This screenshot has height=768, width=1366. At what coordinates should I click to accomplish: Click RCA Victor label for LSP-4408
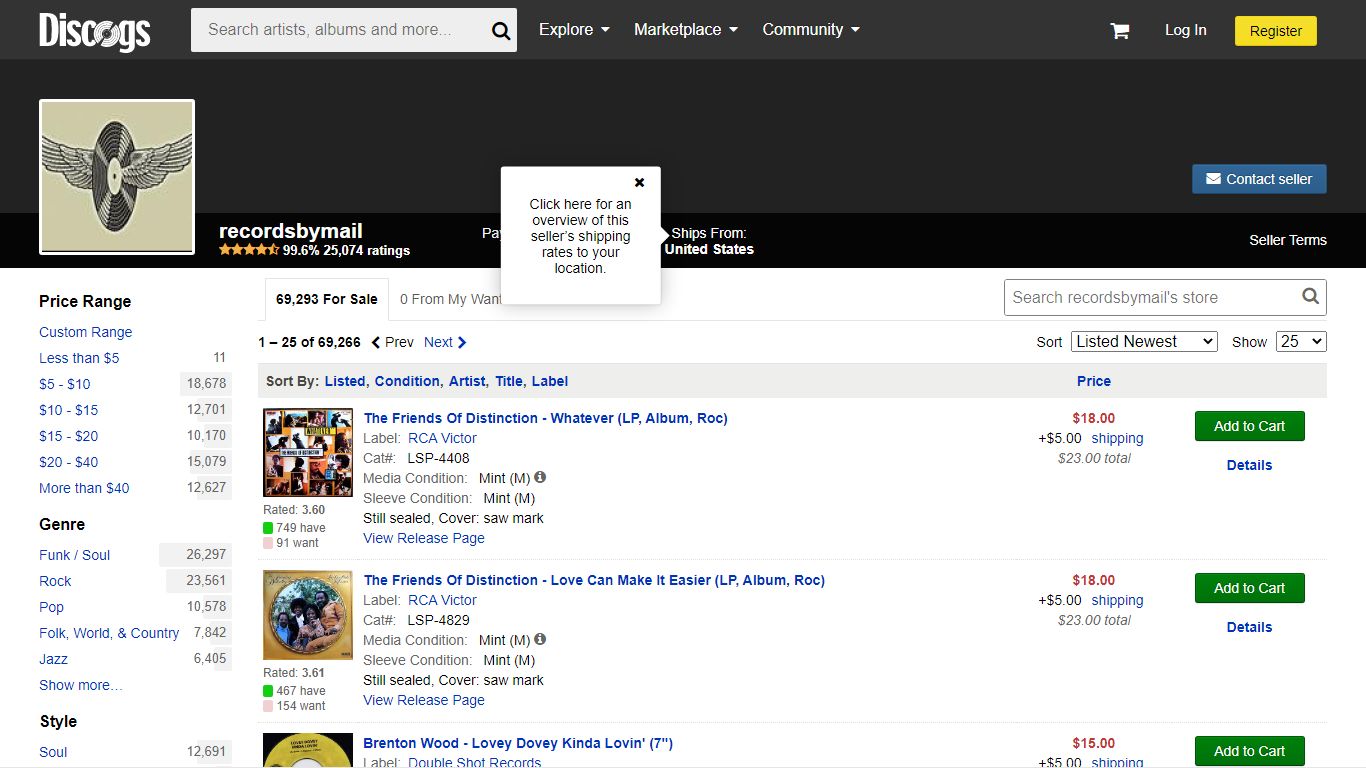coord(442,438)
